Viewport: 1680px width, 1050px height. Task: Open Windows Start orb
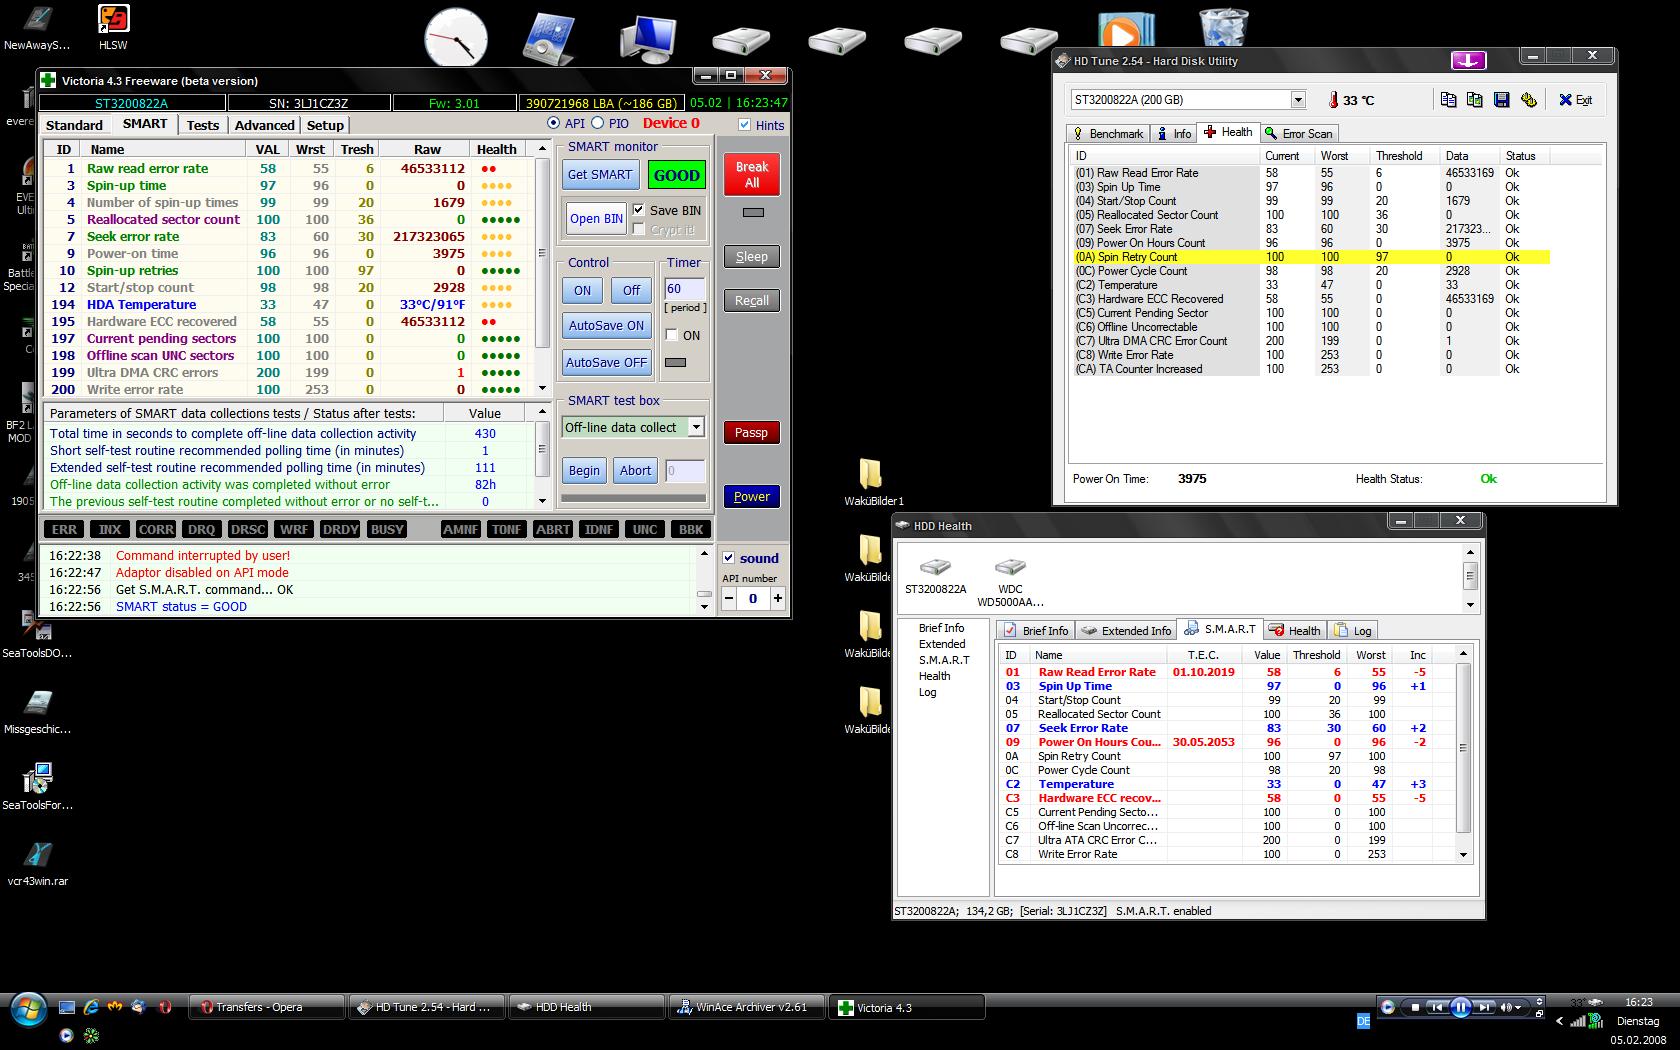[27, 1008]
